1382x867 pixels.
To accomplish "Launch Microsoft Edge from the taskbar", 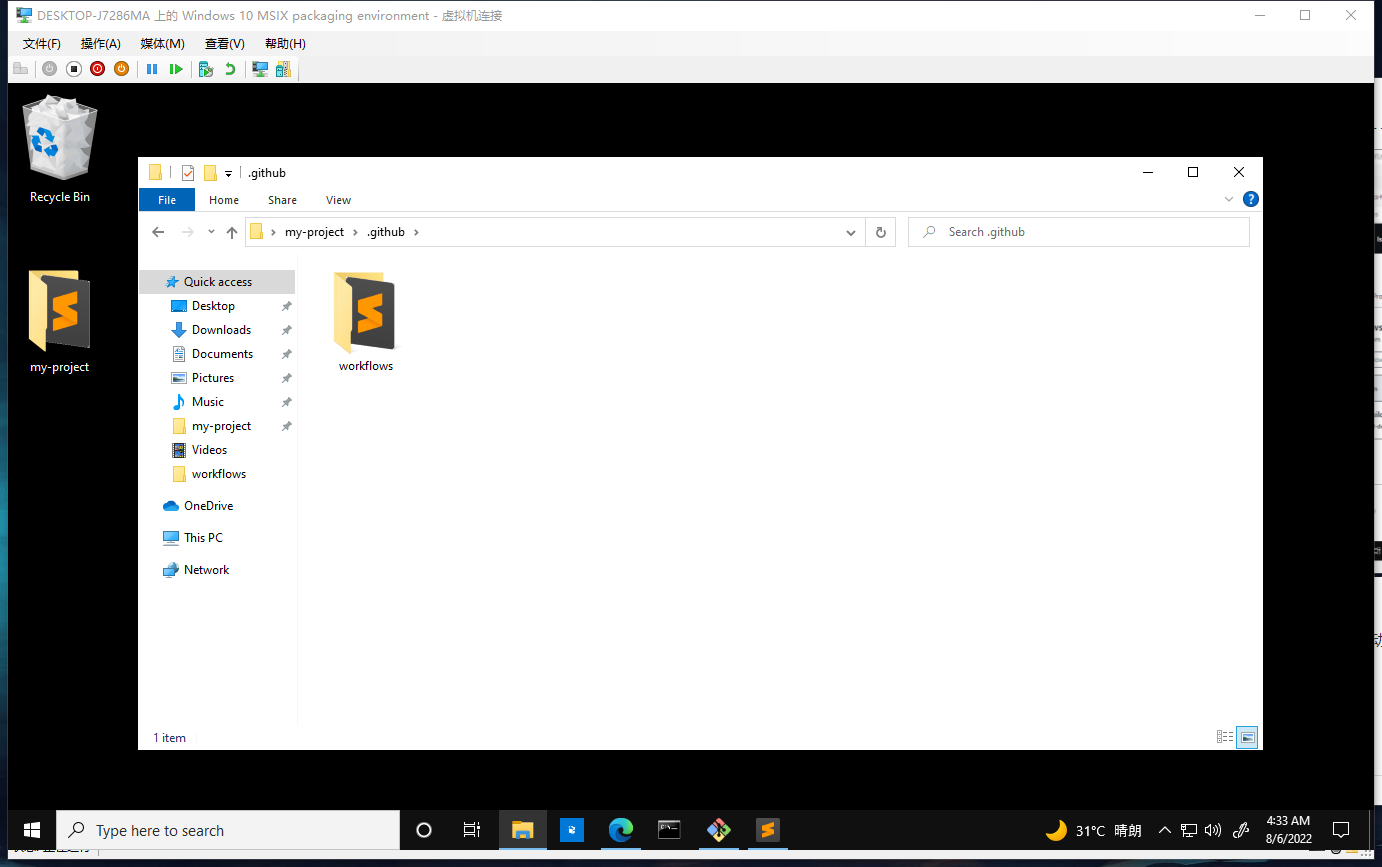I will tap(621, 830).
